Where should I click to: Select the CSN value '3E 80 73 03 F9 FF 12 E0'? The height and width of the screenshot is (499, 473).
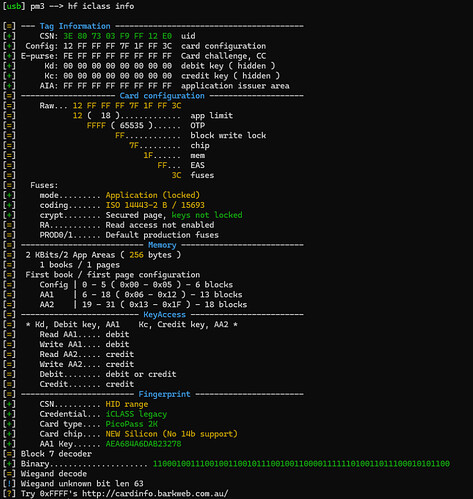tap(118, 36)
